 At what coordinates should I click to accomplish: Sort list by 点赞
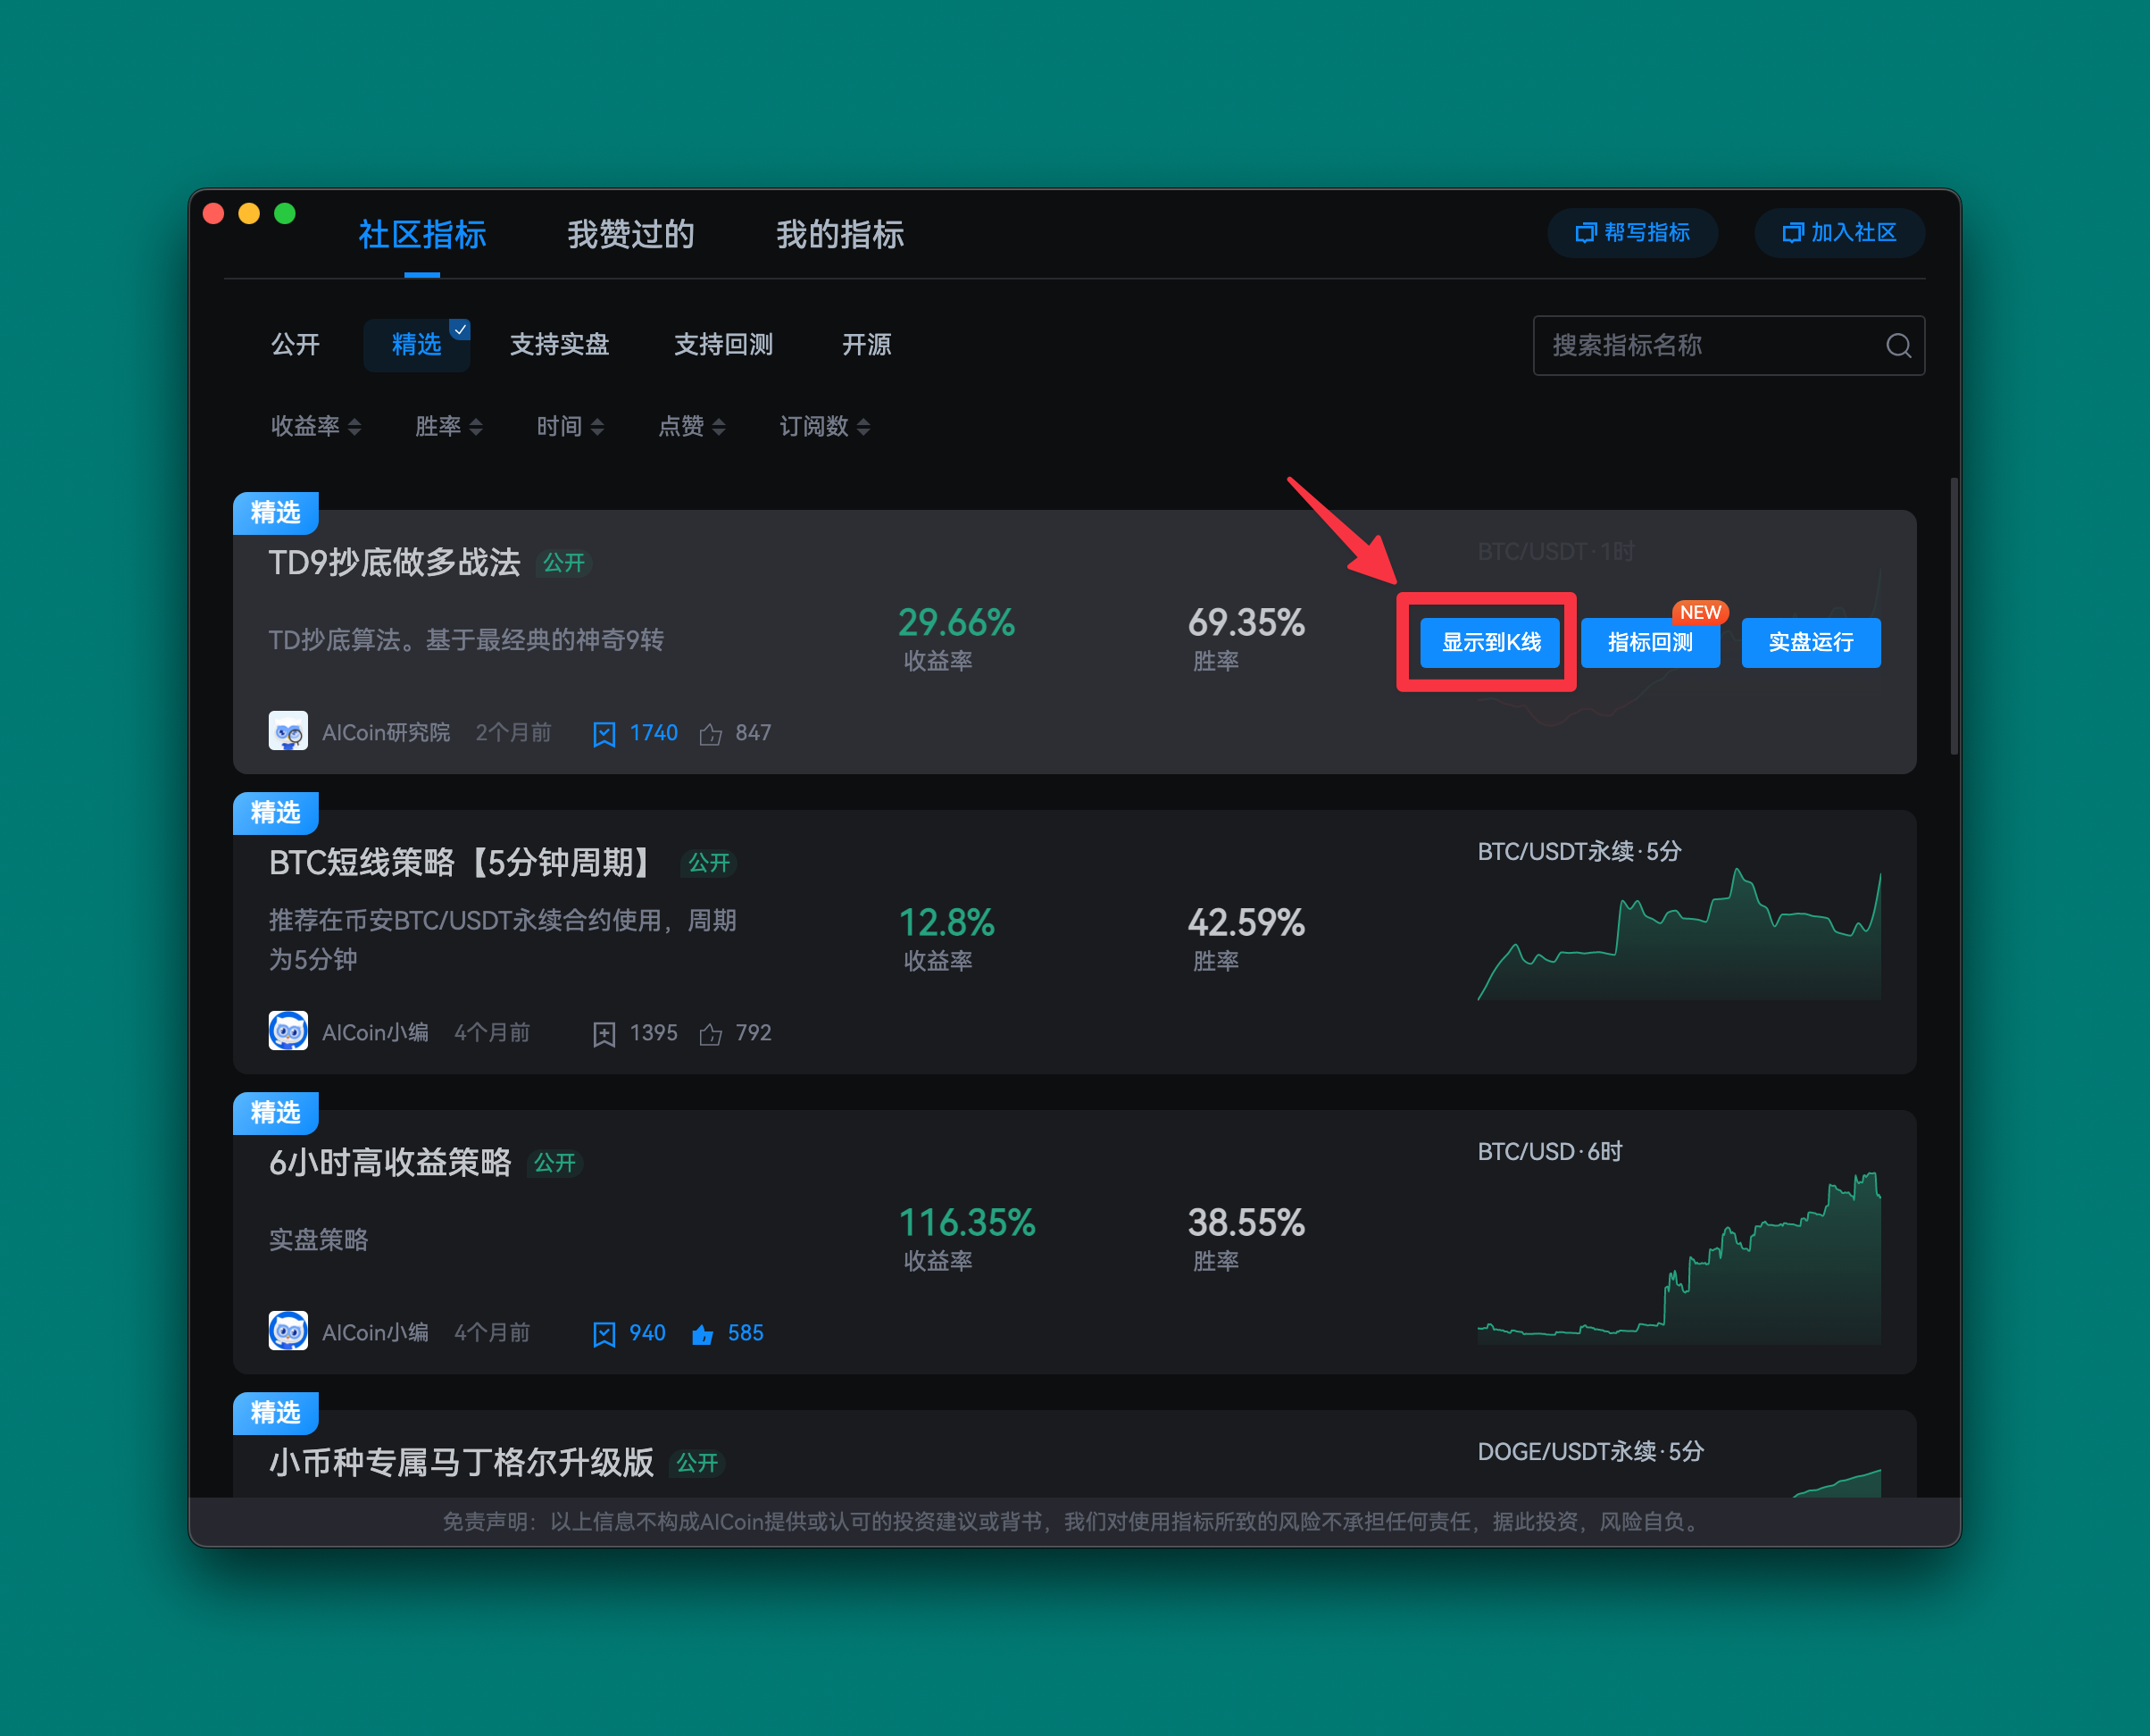692,427
